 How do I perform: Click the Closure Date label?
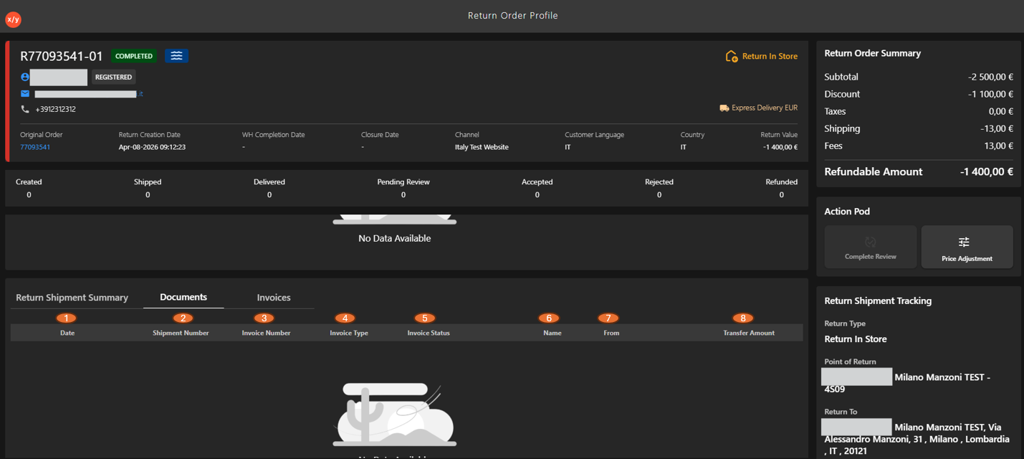(x=379, y=135)
